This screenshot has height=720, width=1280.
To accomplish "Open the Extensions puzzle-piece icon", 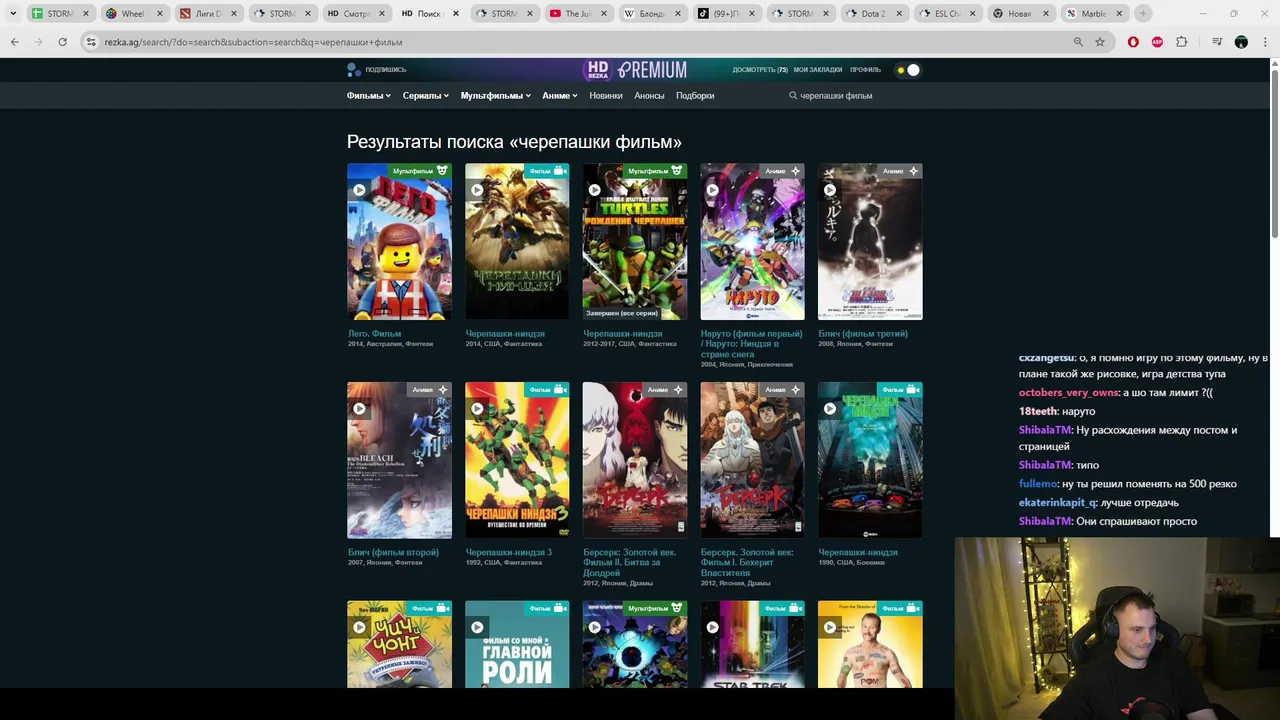I will [x=1182, y=42].
